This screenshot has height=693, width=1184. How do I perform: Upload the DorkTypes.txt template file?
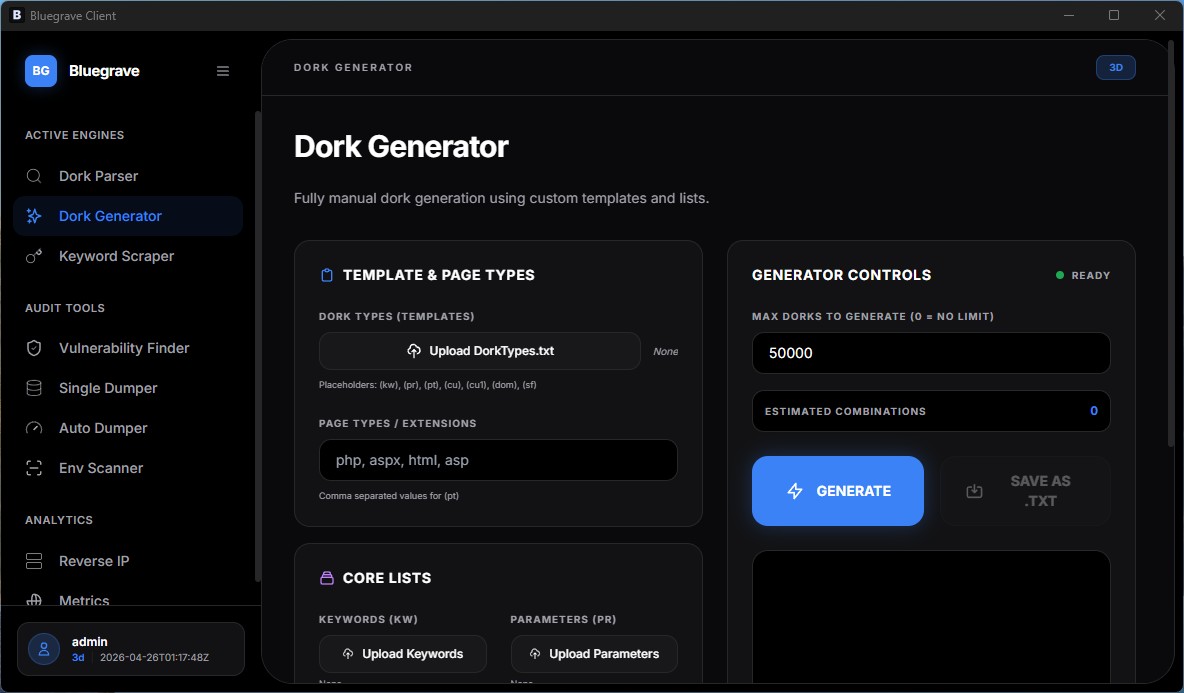click(479, 351)
